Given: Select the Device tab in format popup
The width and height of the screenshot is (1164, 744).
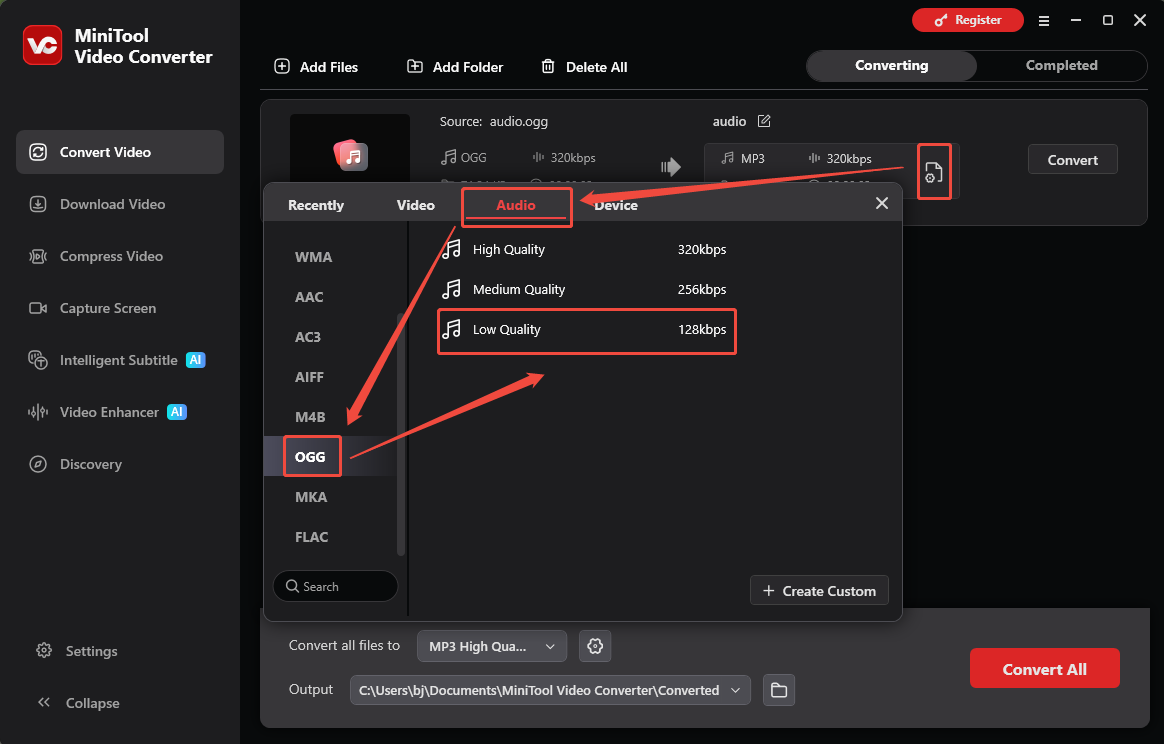Looking at the screenshot, I should pos(616,206).
